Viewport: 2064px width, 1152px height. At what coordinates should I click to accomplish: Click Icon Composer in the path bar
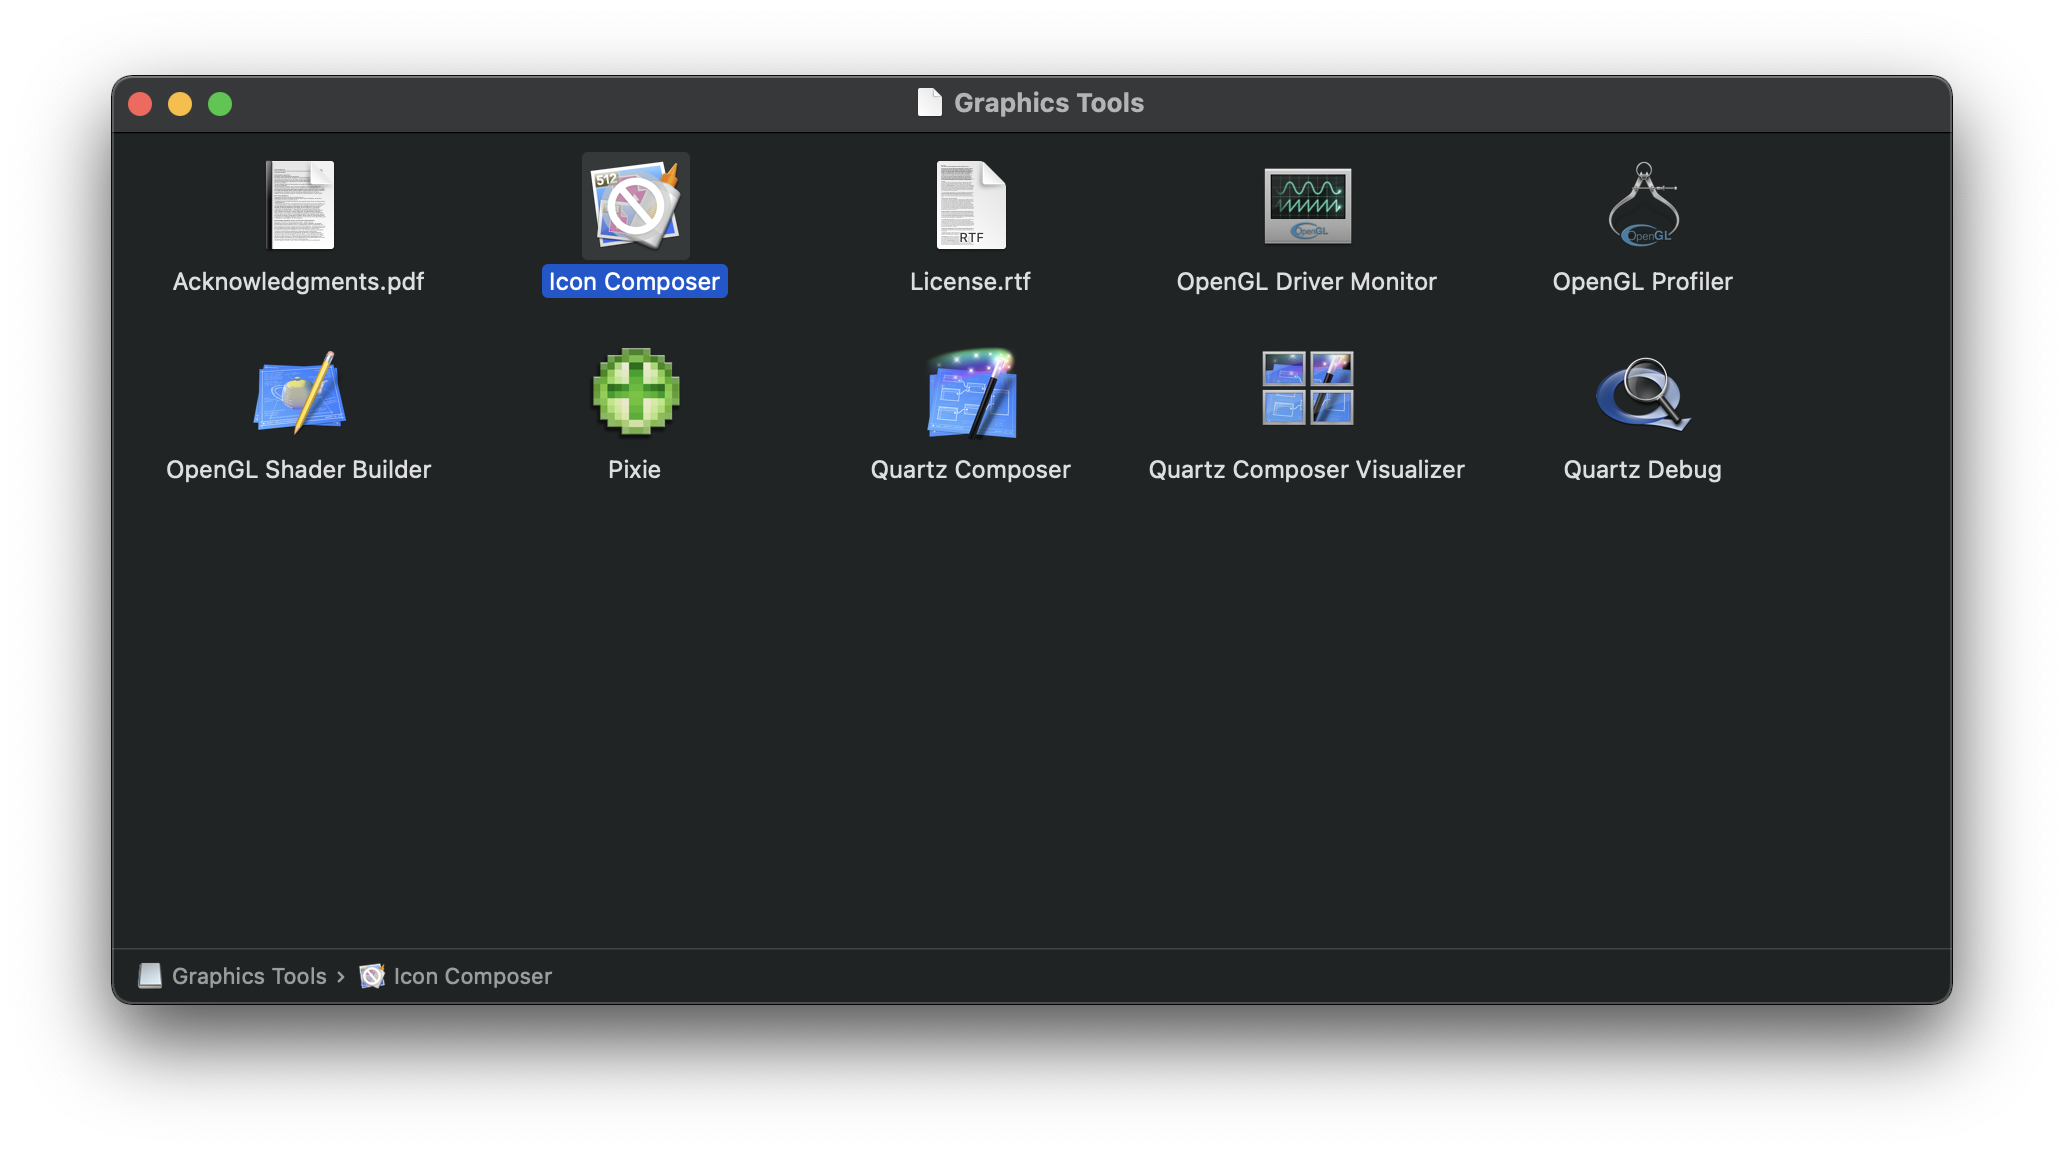coord(472,976)
